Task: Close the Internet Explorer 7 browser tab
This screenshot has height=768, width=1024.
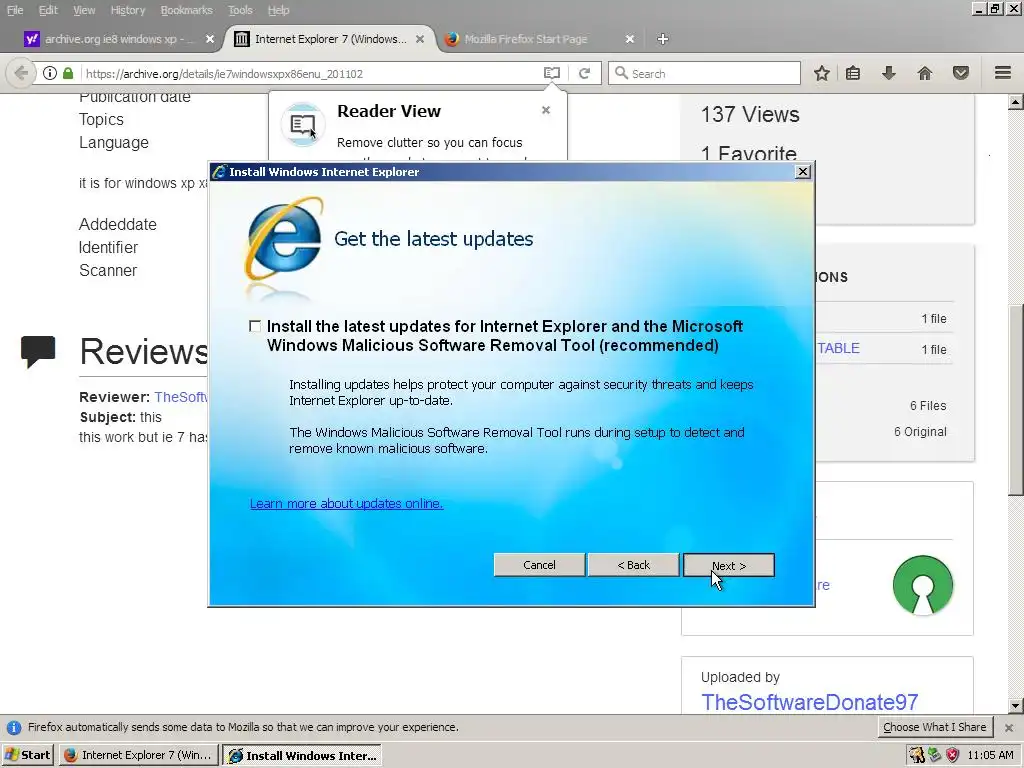Action: click(x=420, y=39)
